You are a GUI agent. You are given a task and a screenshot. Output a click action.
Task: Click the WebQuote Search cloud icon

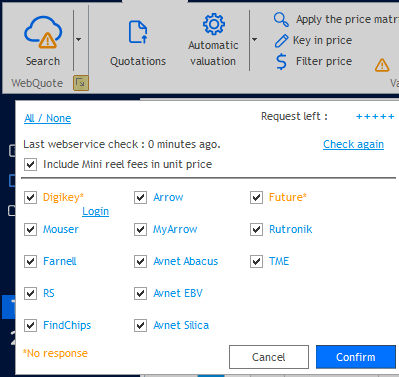pyautogui.click(x=43, y=32)
